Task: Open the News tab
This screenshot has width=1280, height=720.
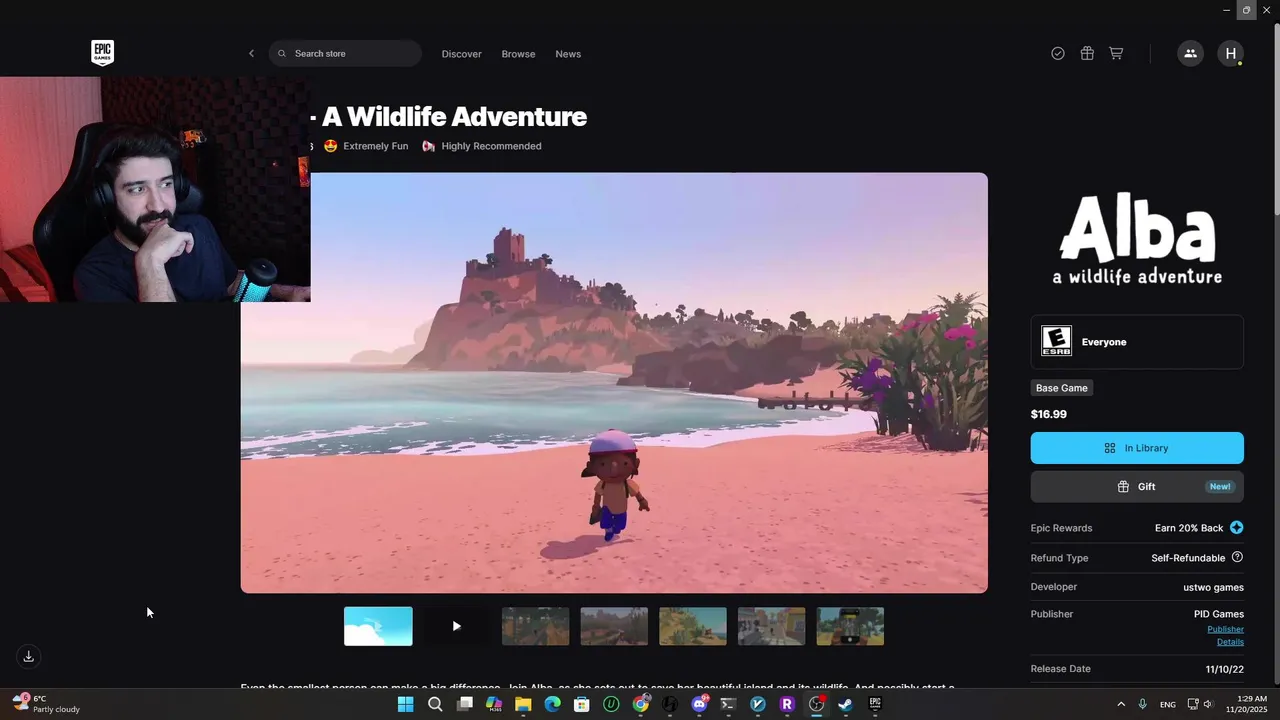Action: (x=568, y=54)
